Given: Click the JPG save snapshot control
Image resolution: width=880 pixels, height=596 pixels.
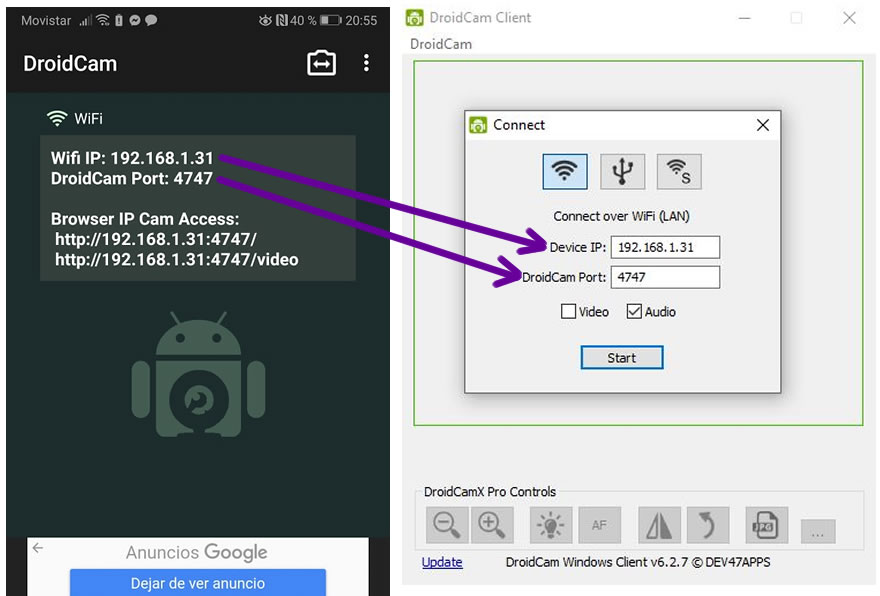Looking at the screenshot, I should click(x=767, y=525).
